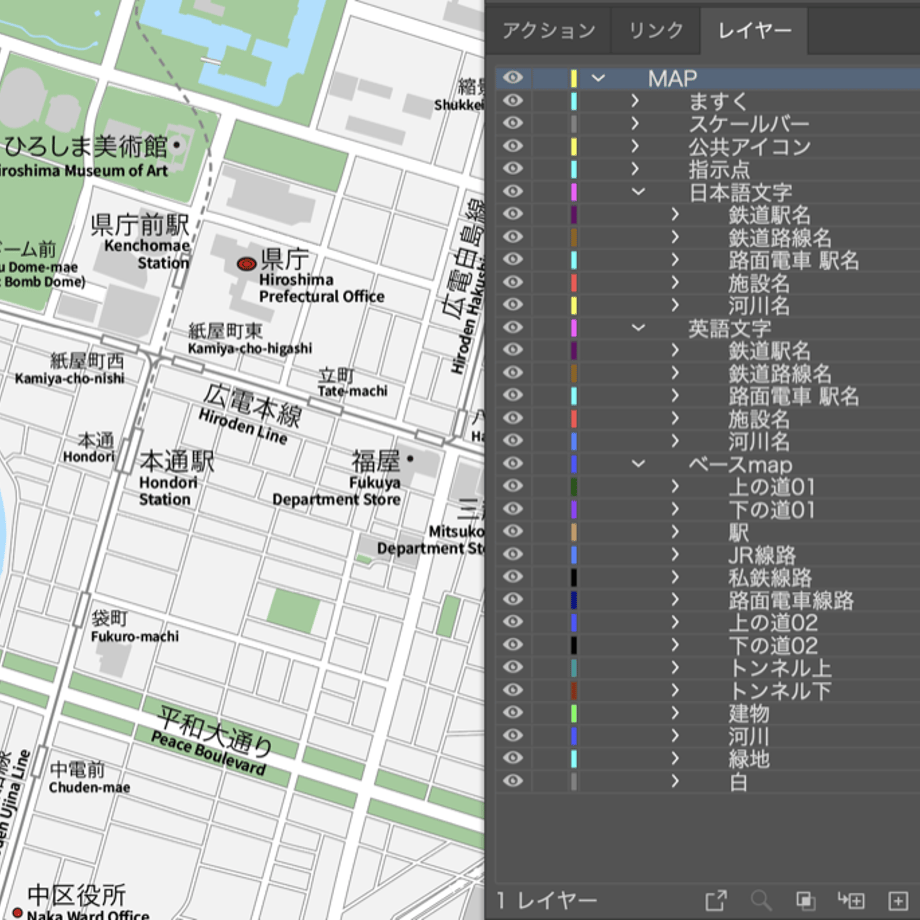The image size is (920, 920).
Task: Collapse the MAP layer
Action: click(x=598, y=77)
